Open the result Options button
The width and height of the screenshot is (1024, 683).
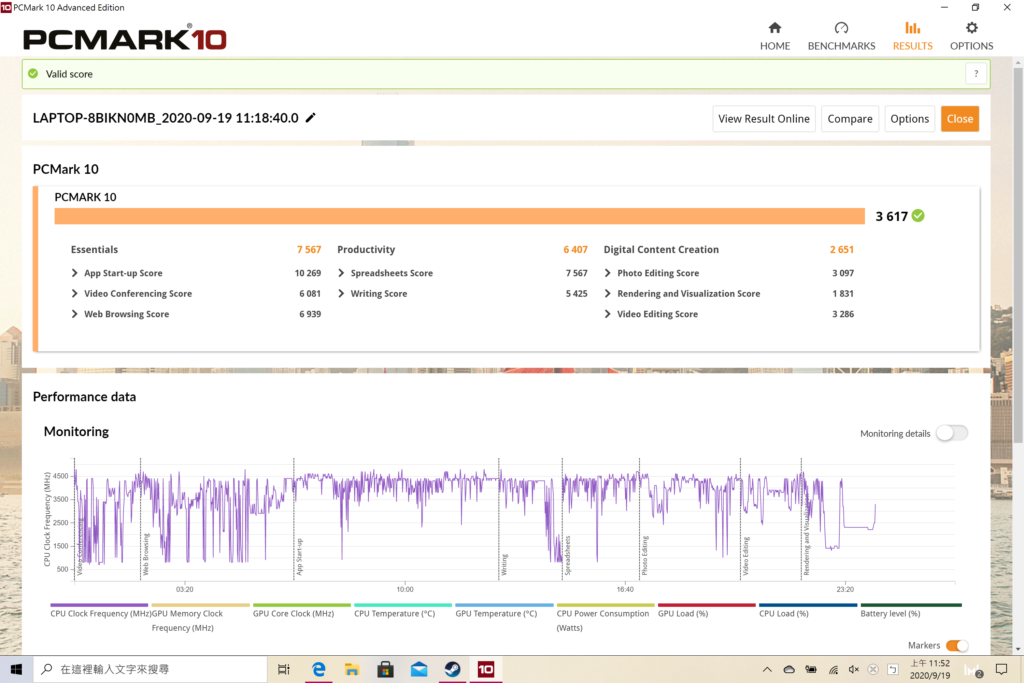pyautogui.click(x=909, y=119)
